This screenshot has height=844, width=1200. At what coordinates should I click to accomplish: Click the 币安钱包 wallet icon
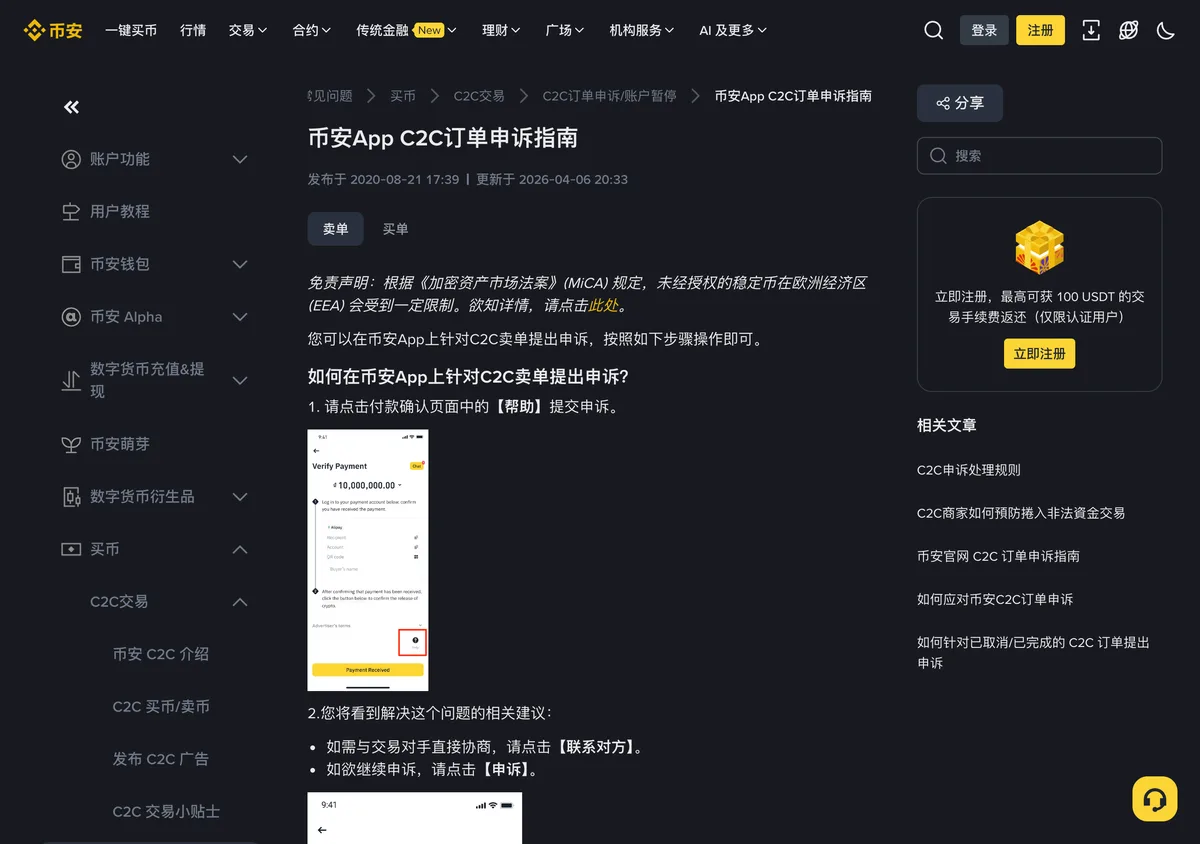click(71, 264)
